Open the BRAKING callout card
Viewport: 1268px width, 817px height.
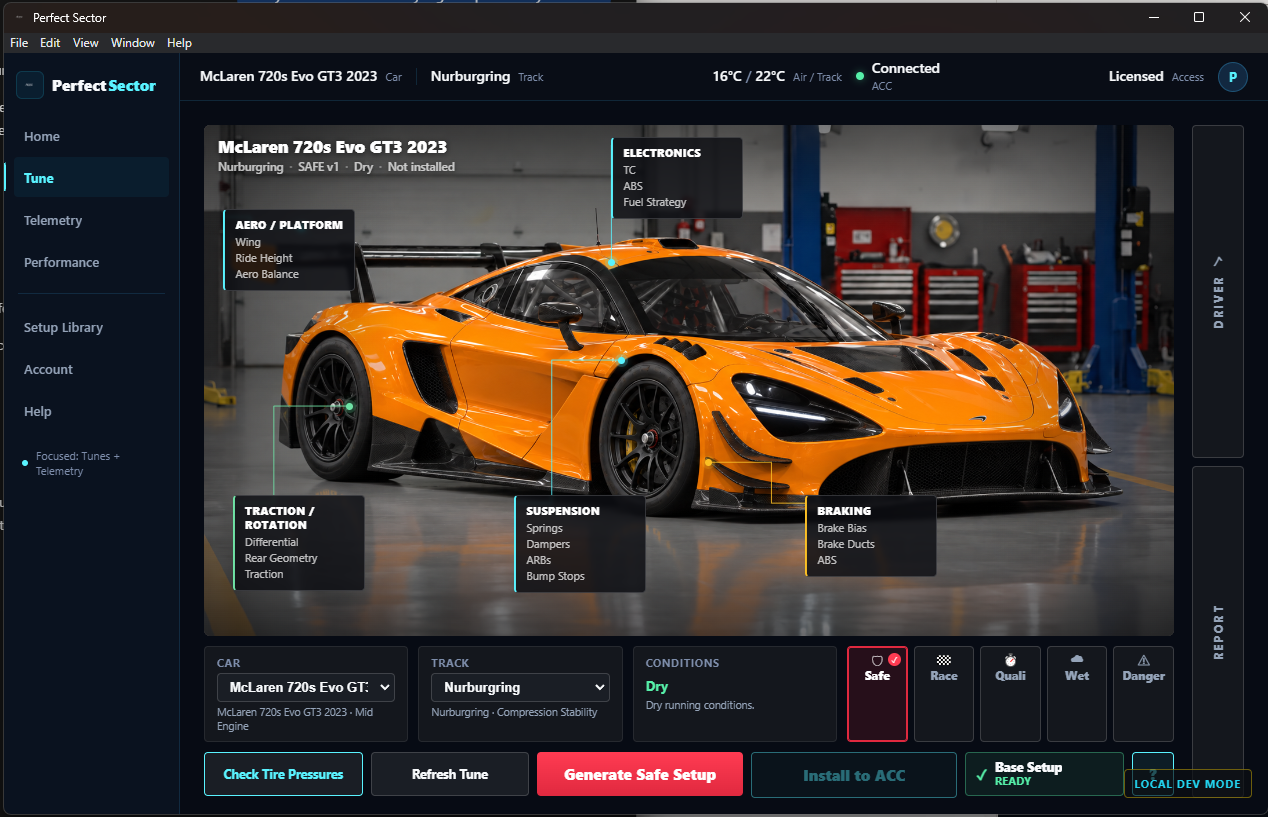pyautogui.click(x=871, y=536)
